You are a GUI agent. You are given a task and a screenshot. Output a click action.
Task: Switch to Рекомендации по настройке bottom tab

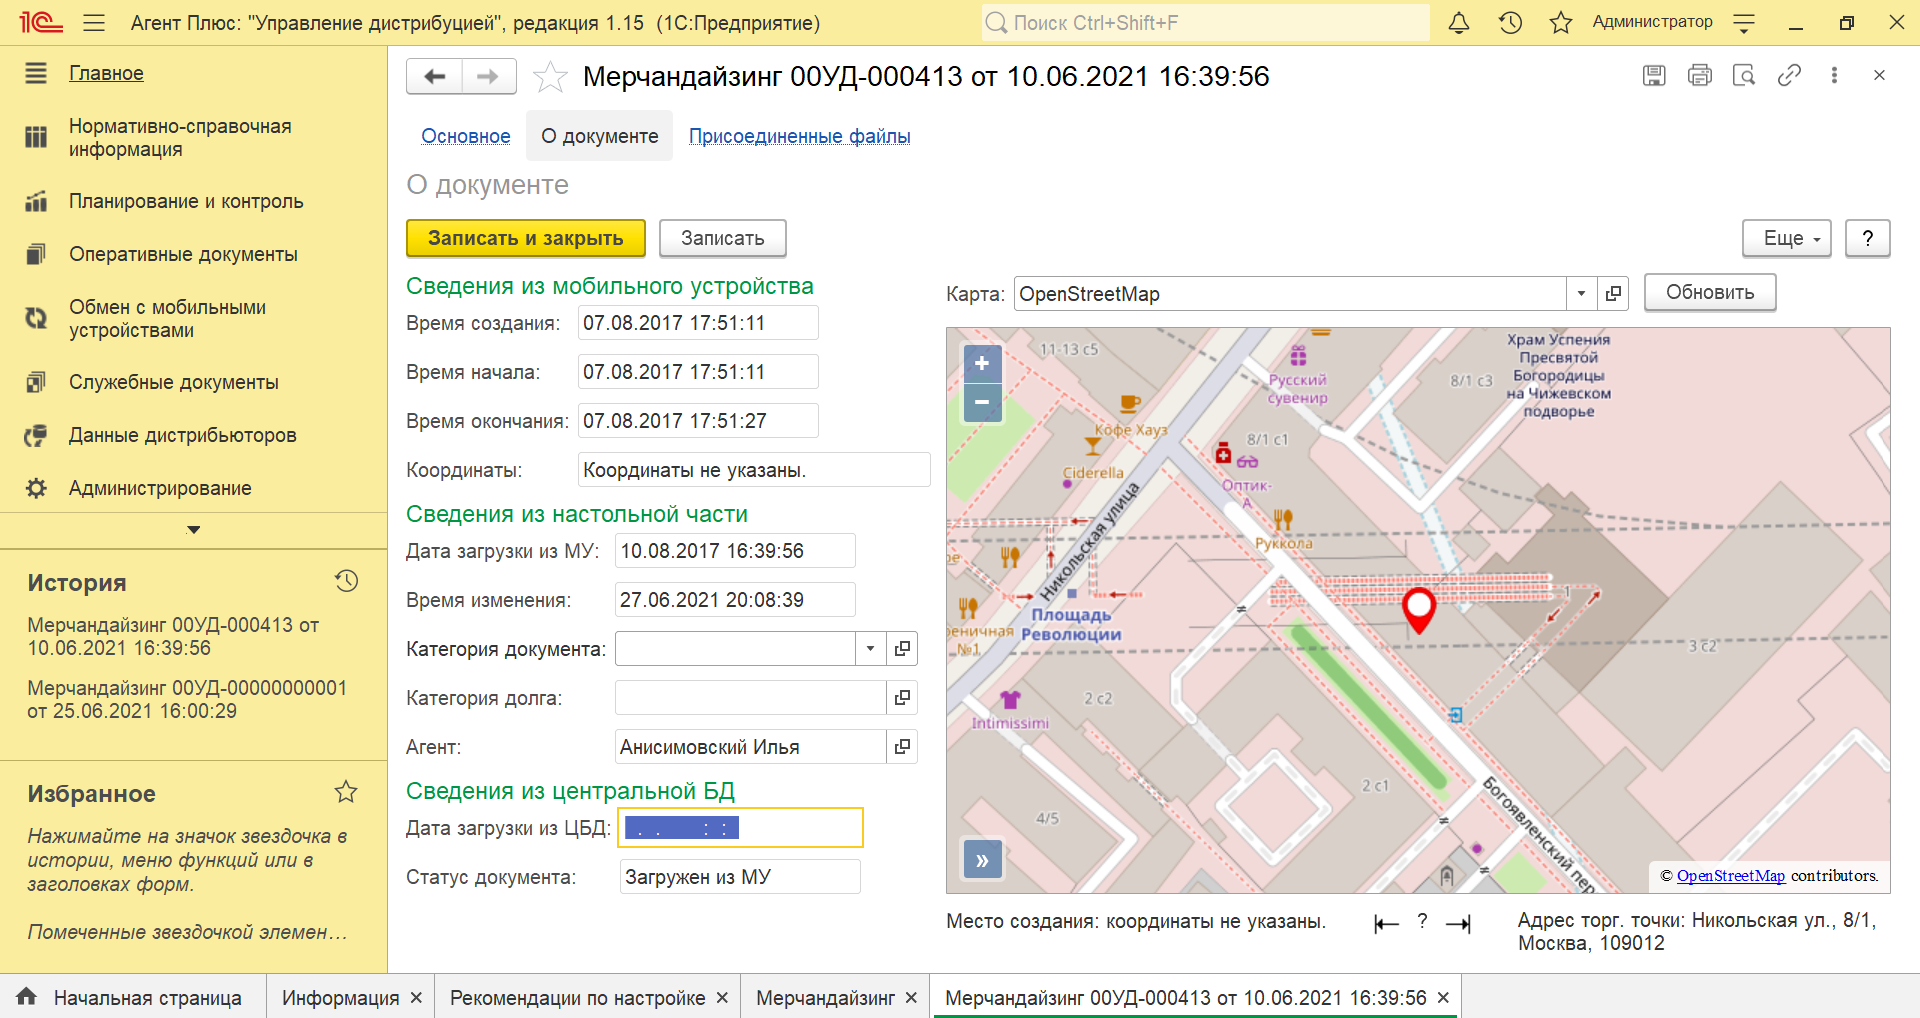pyautogui.click(x=577, y=998)
